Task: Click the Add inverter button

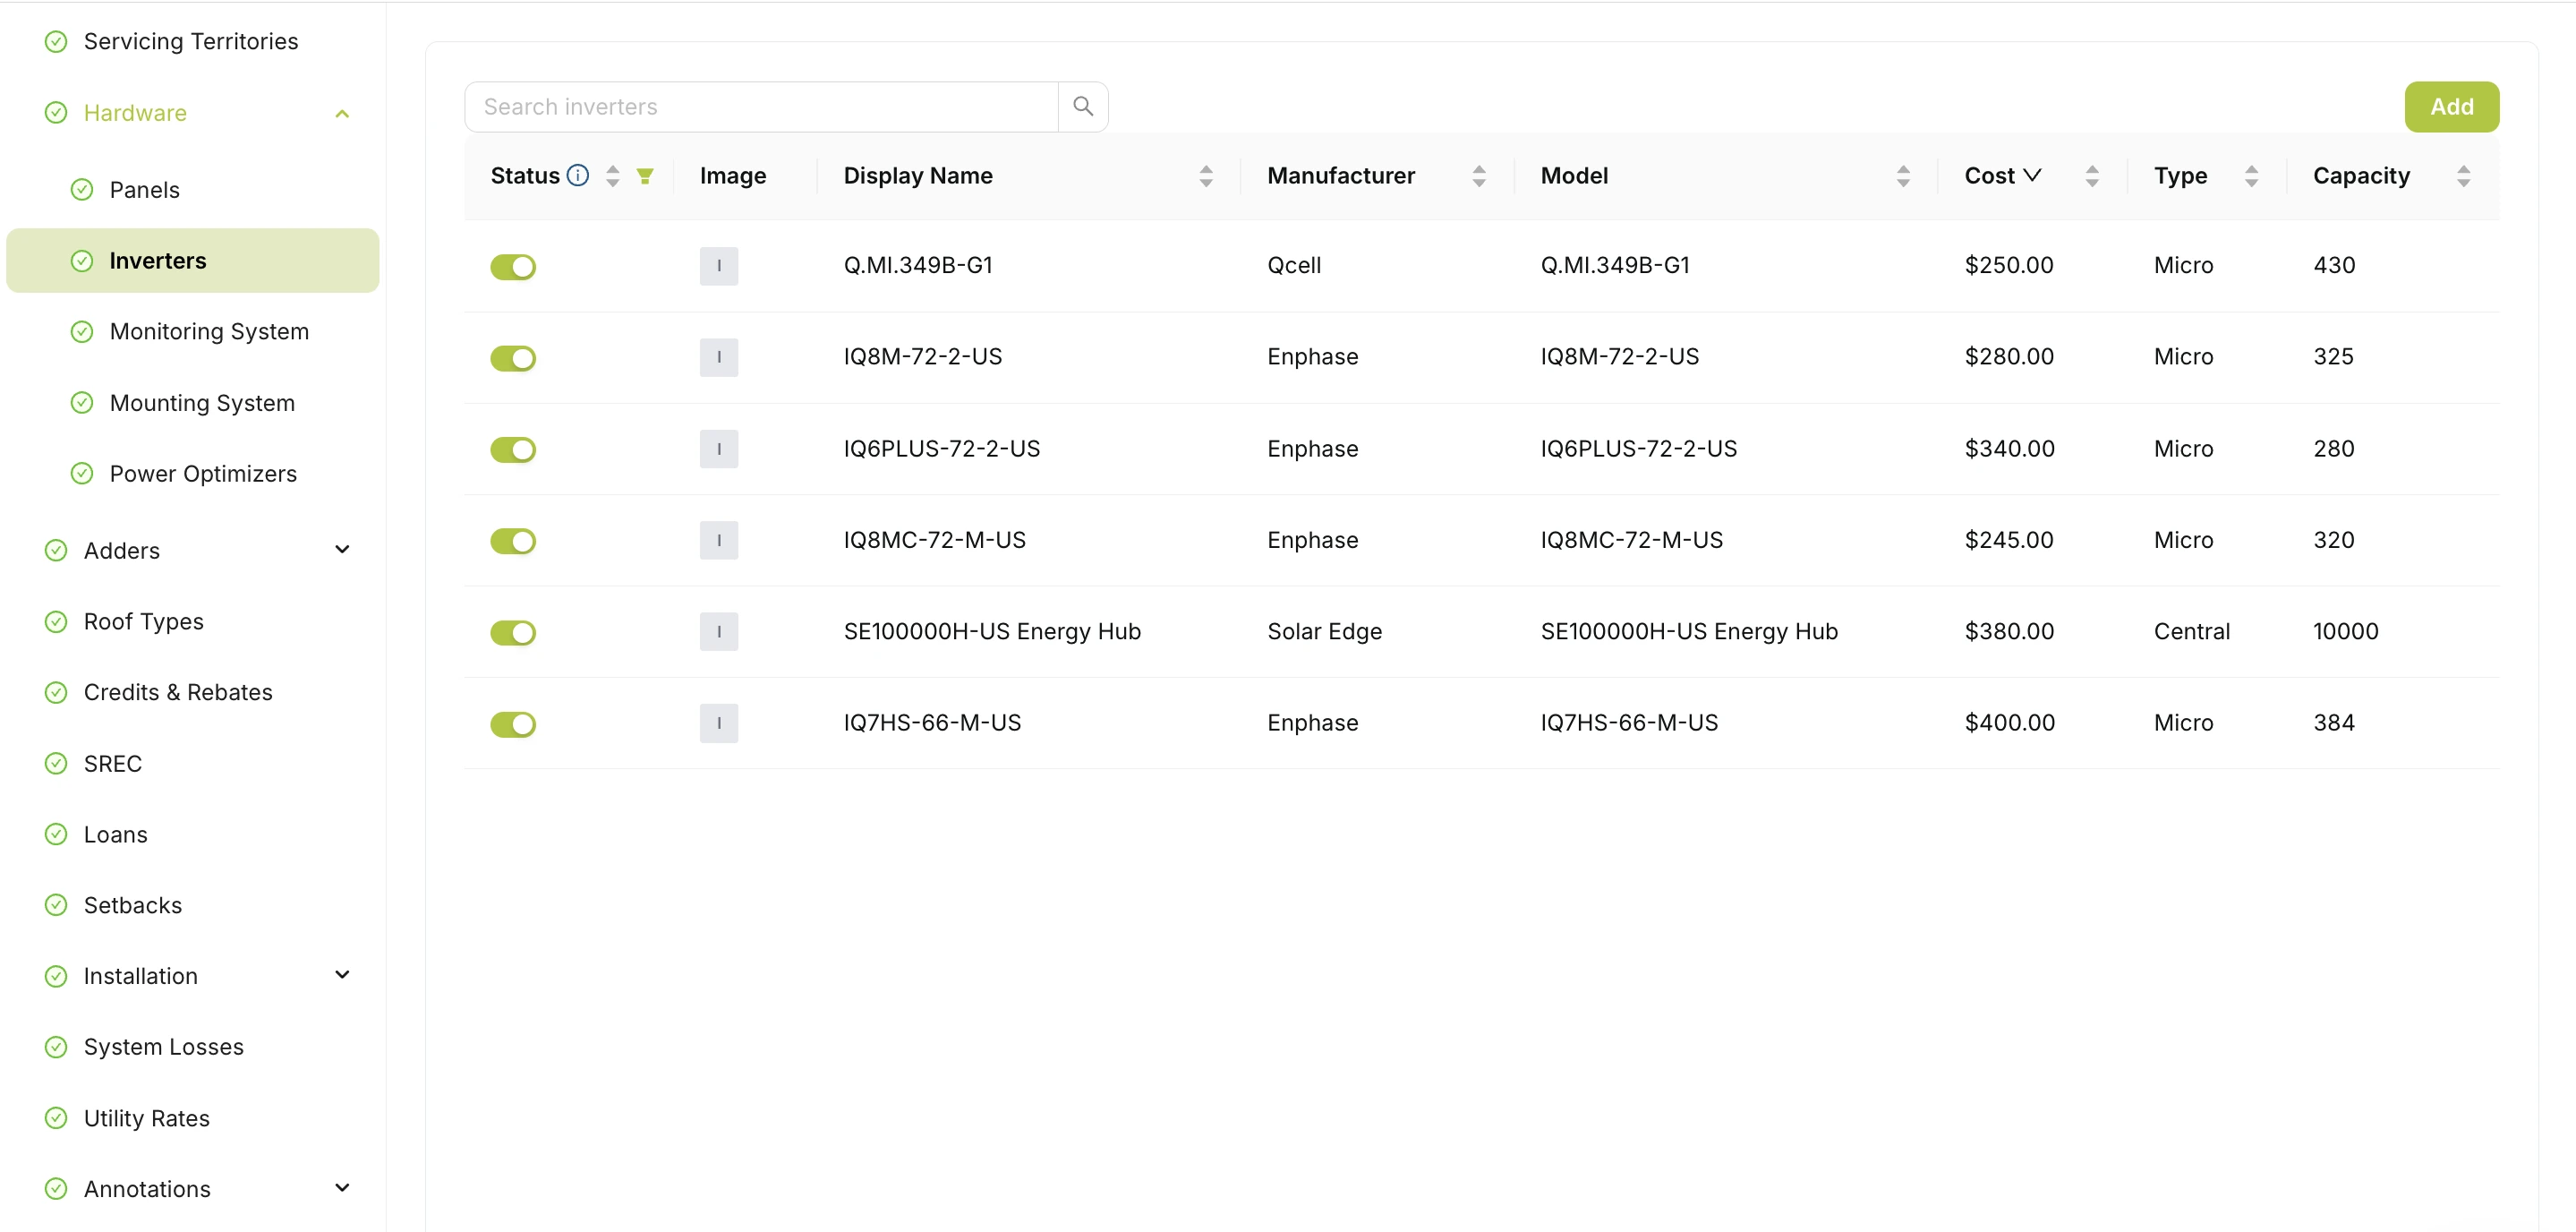Action: point(2451,106)
